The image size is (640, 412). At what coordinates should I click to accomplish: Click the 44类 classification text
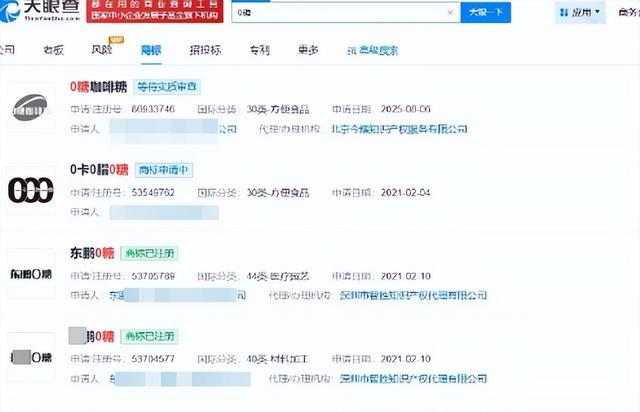tap(278, 276)
